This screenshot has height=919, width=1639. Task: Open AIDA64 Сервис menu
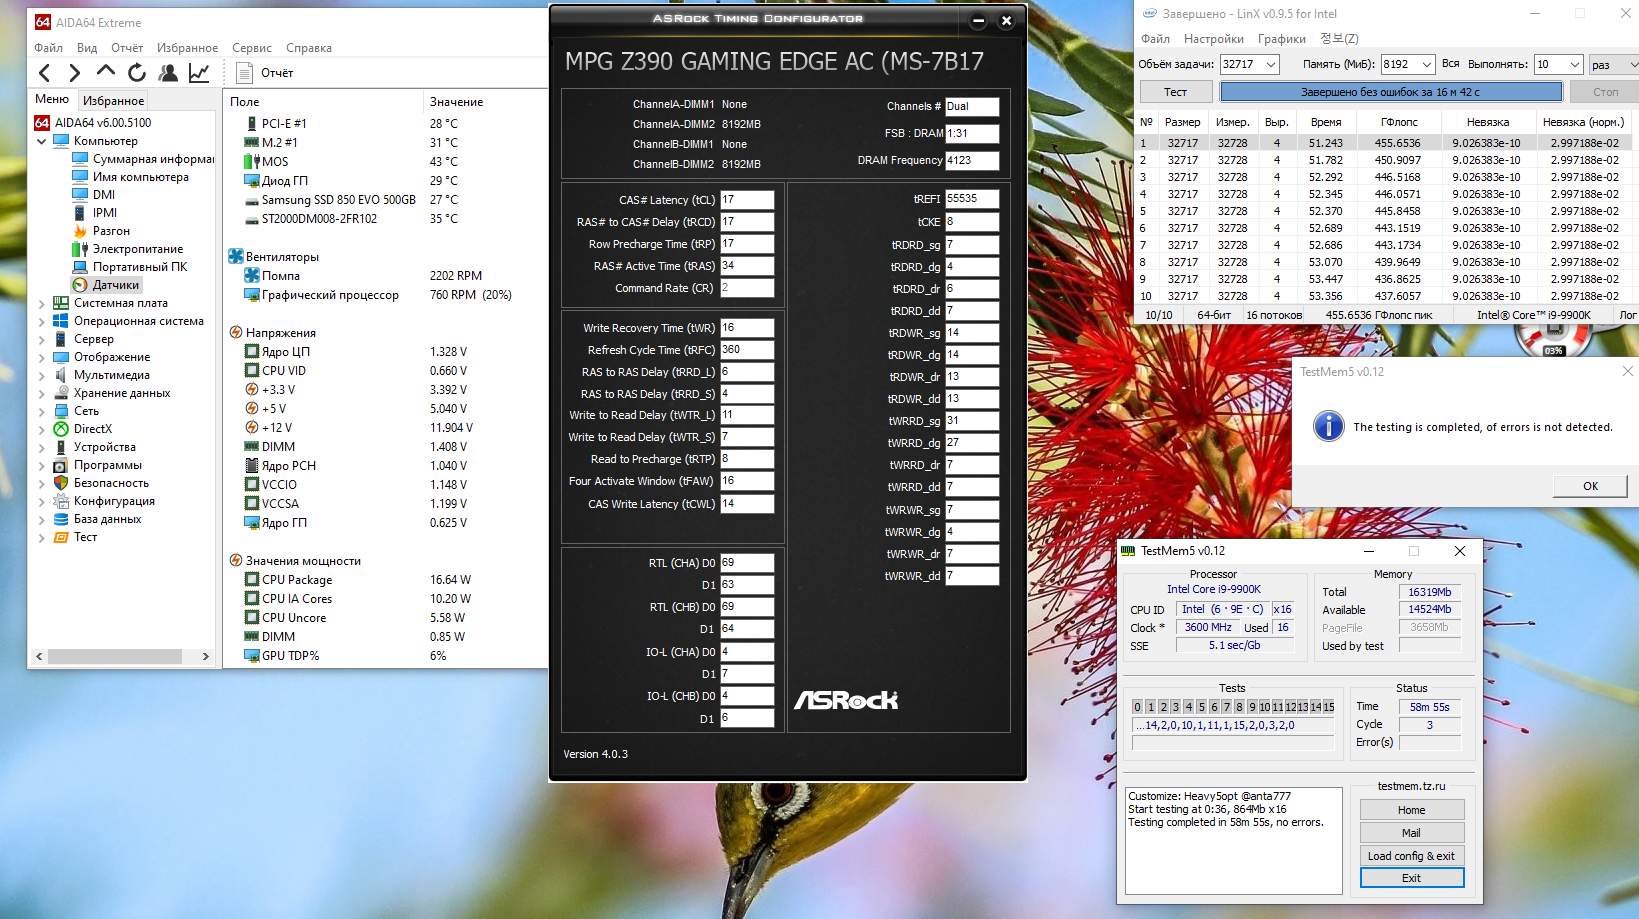click(x=252, y=48)
